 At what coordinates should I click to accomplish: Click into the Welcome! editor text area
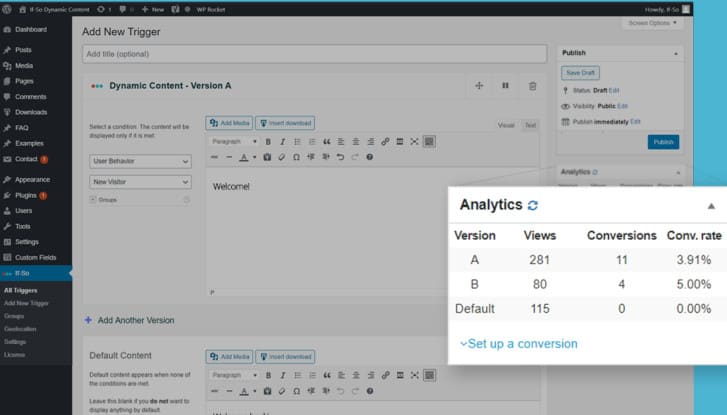pos(372,230)
